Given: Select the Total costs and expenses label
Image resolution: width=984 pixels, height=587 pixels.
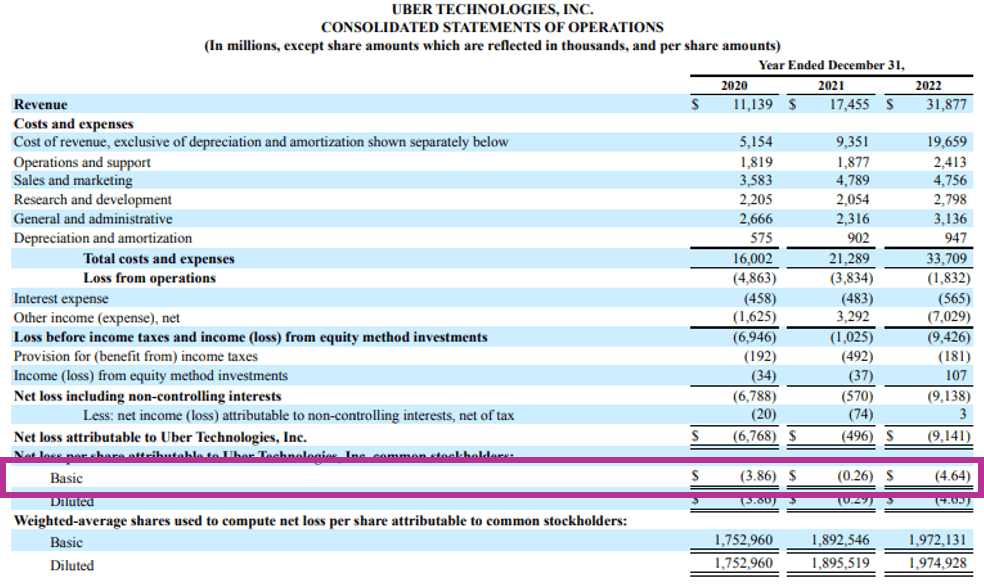Looking at the screenshot, I should [159, 259].
